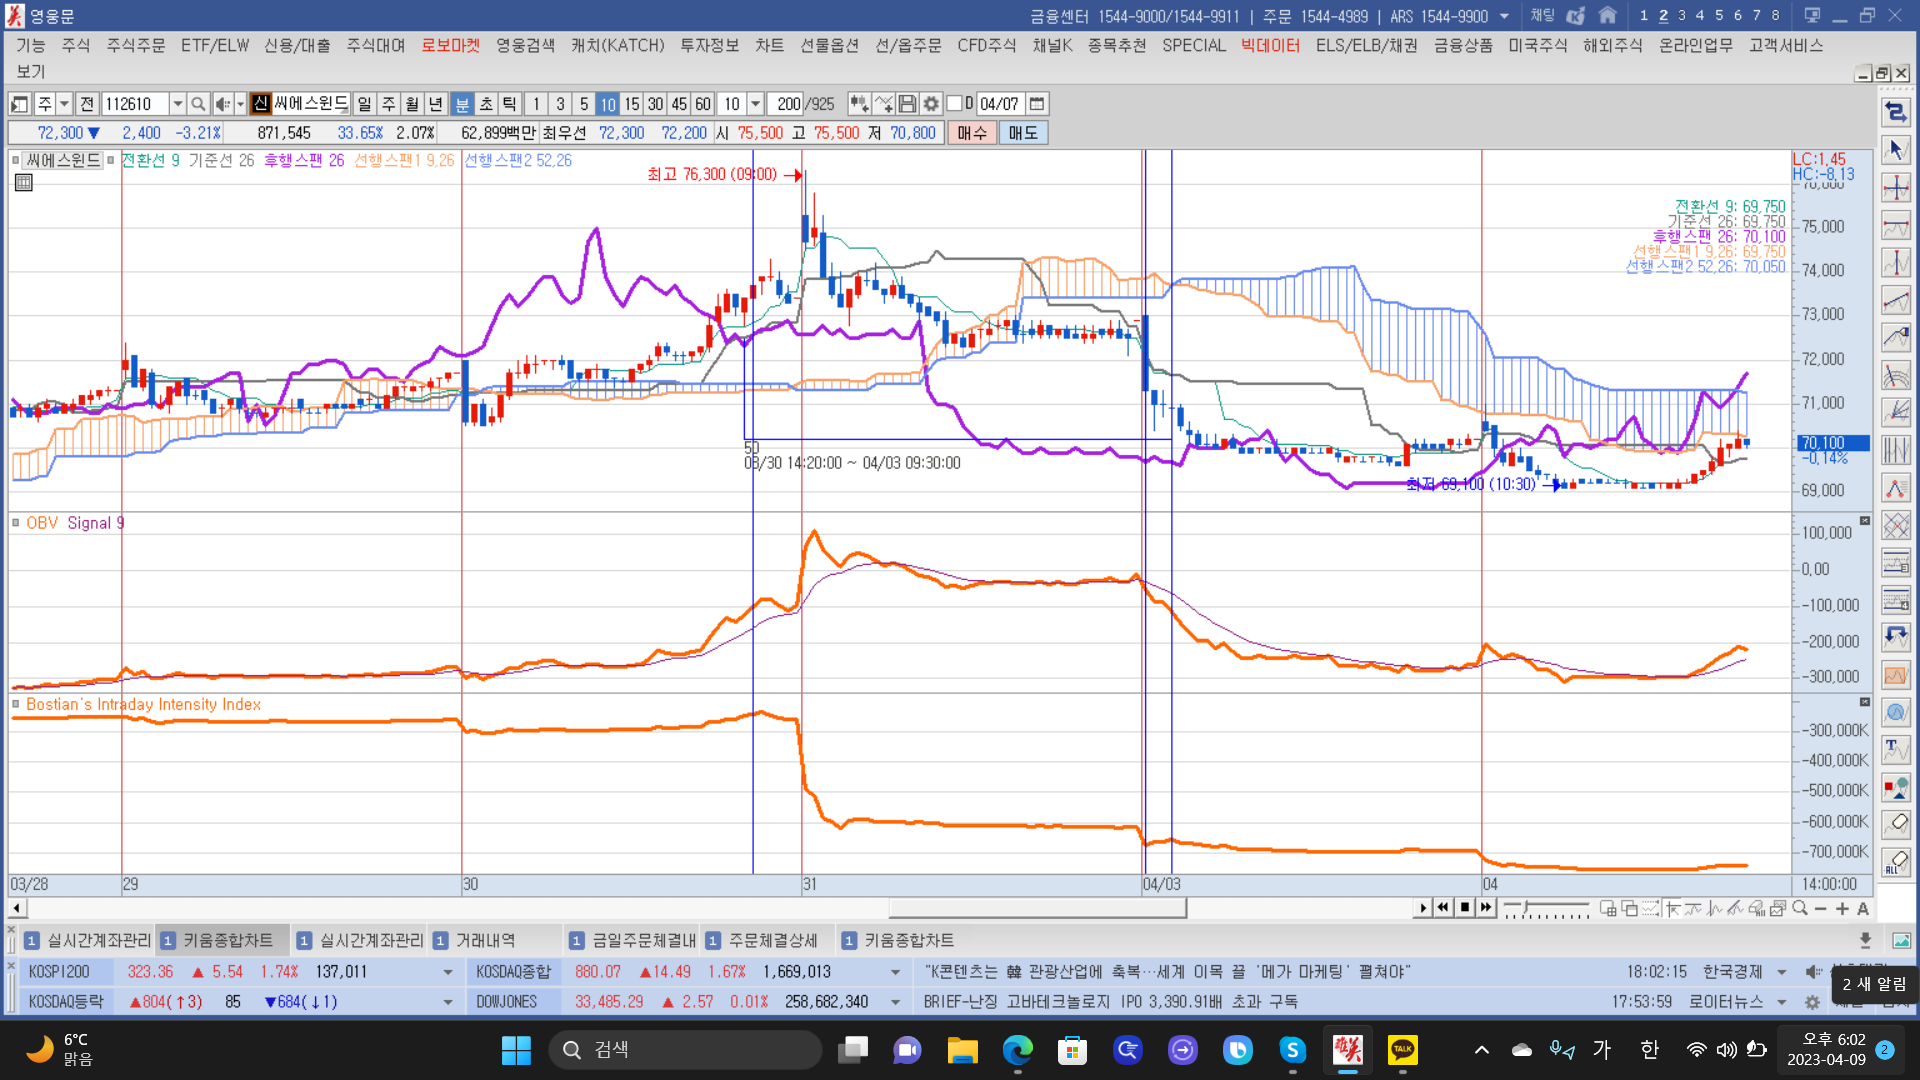
Task: Select the arrow pointer tool in right toolbar
Action: pyautogui.click(x=1896, y=150)
